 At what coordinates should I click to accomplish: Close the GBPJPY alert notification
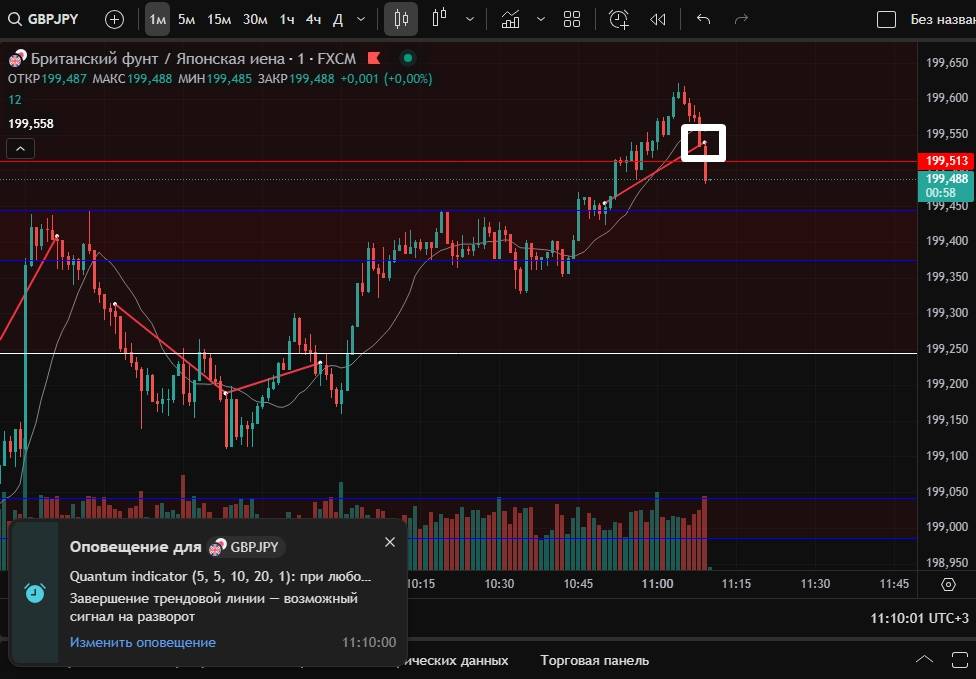[x=390, y=542]
